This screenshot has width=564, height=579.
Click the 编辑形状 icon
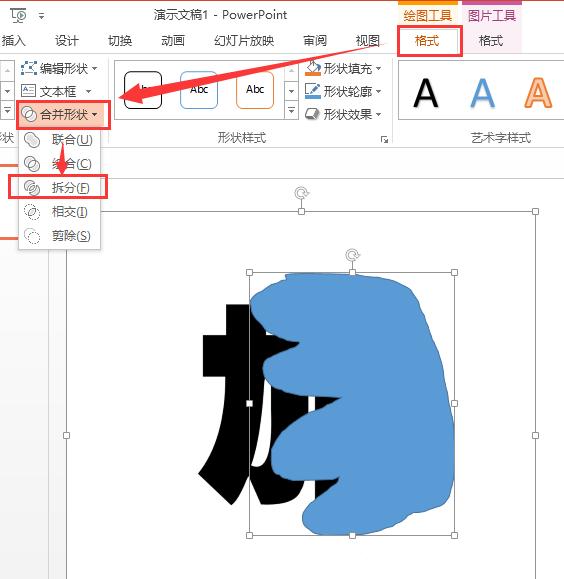click(28, 68)
